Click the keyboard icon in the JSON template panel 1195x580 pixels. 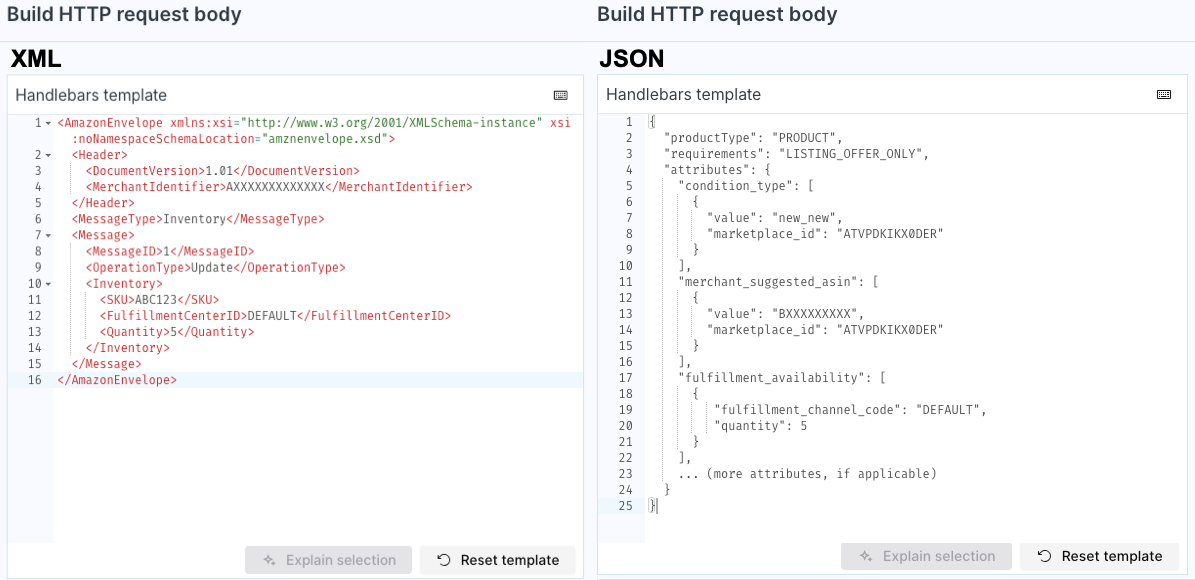point(1164,94)
